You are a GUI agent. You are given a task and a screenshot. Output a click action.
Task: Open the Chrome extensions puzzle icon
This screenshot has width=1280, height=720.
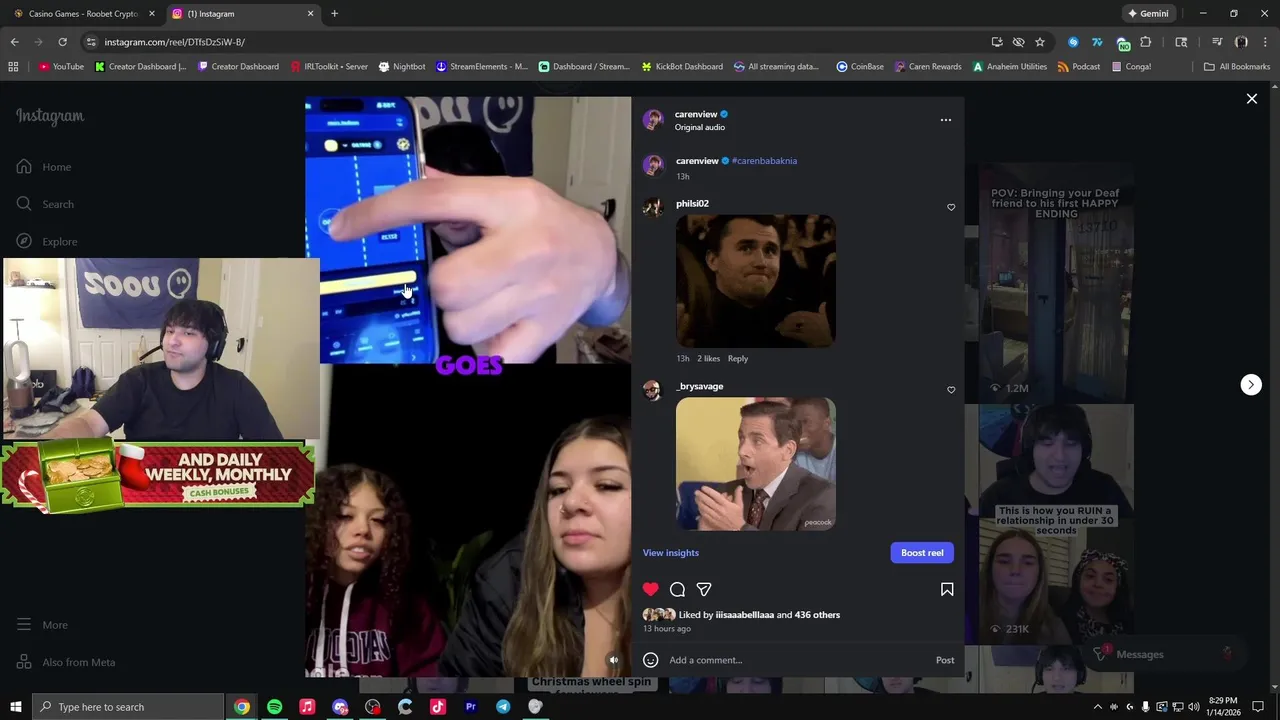pos(1146,42)
